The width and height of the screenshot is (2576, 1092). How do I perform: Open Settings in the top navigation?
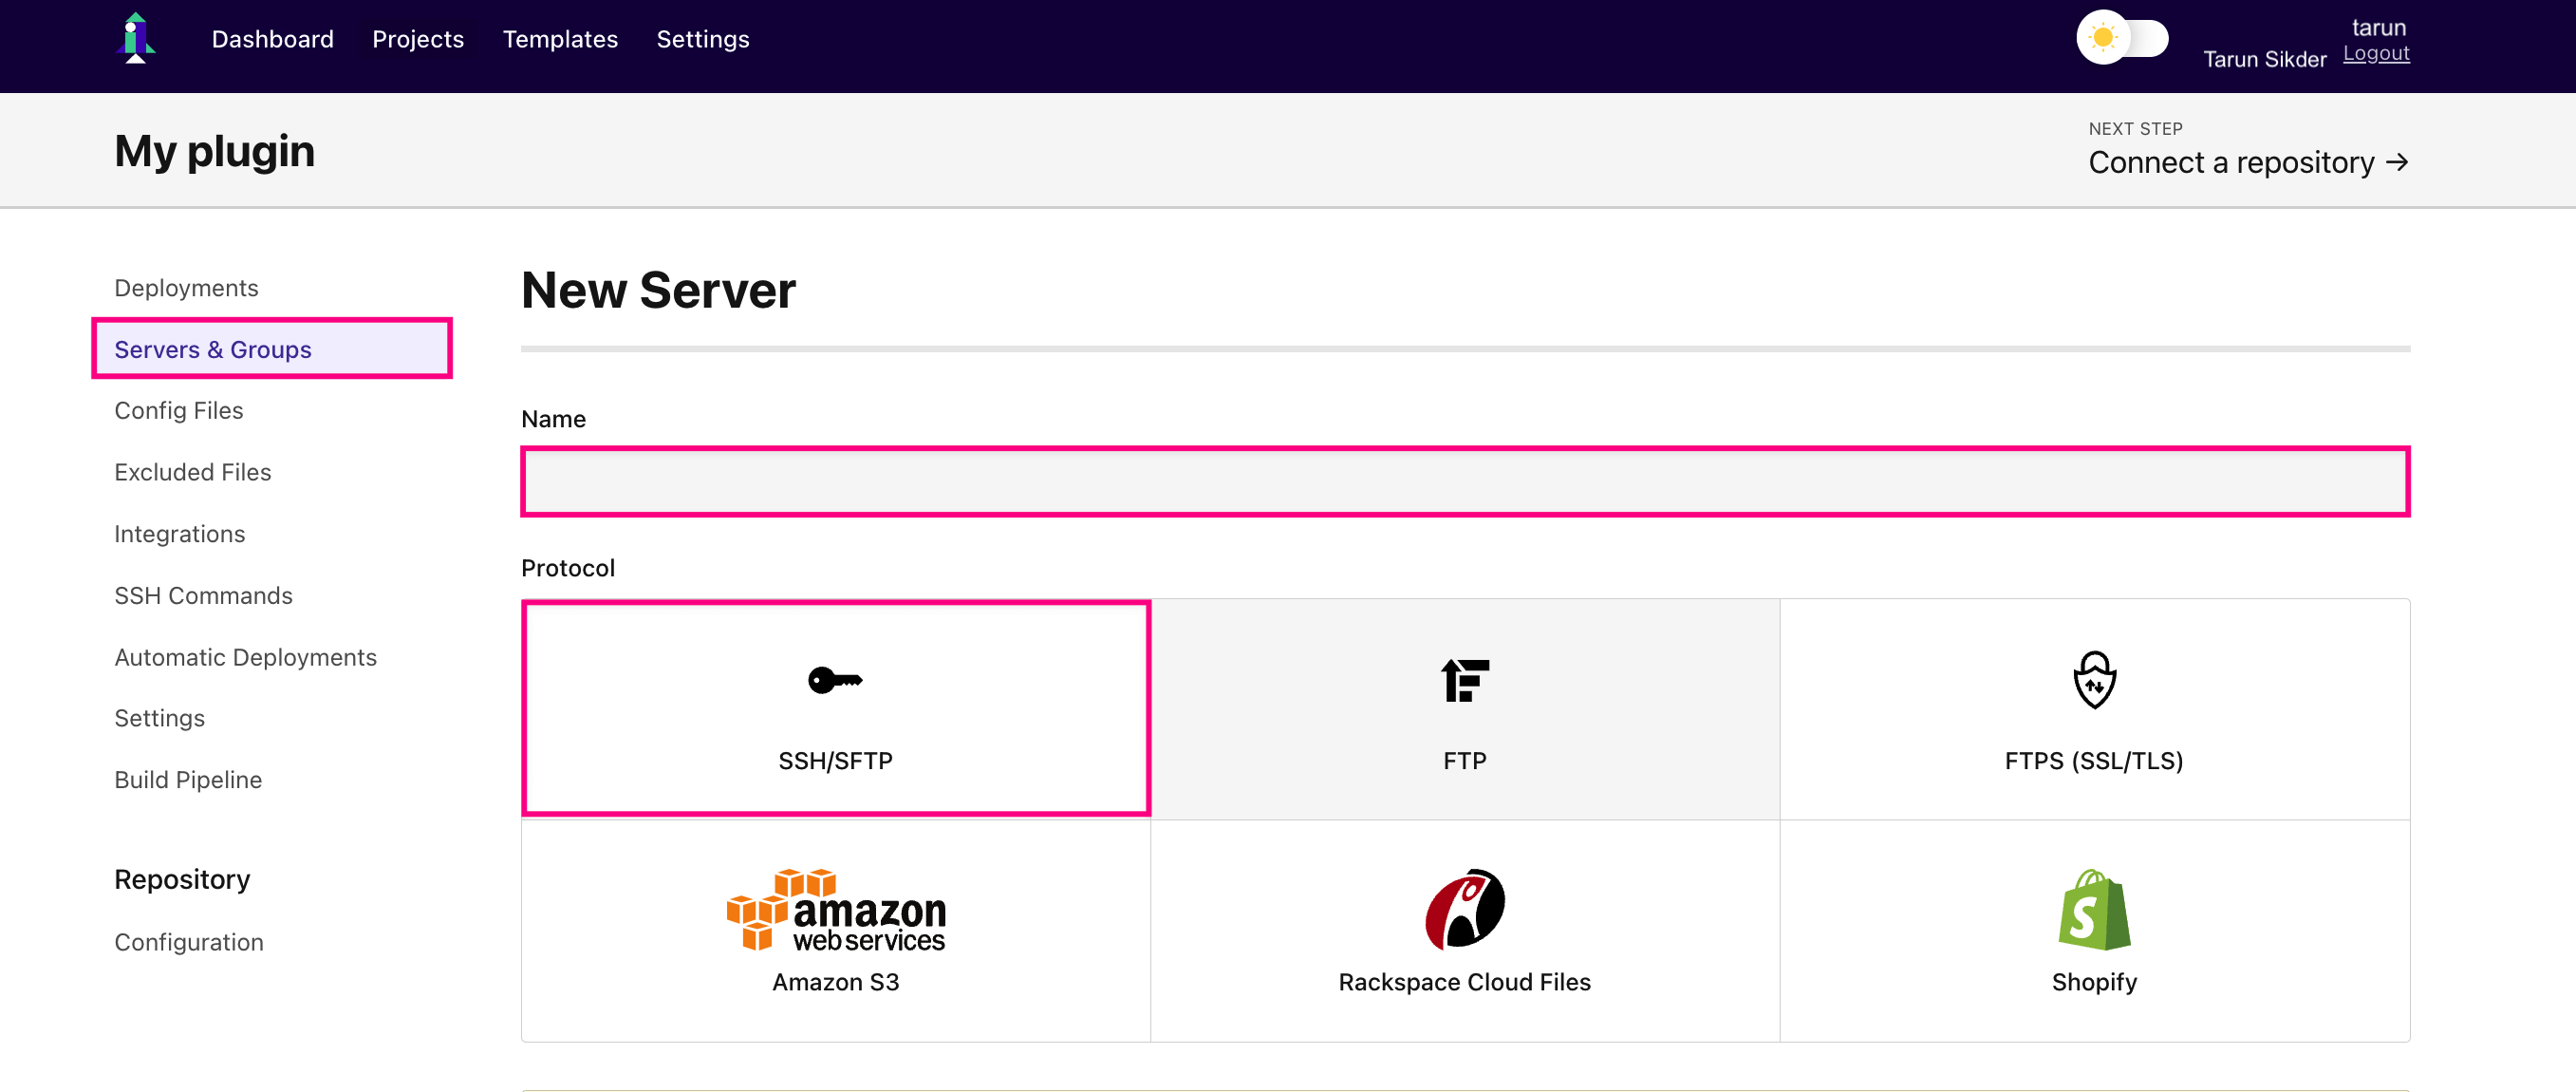tap(702, 39)
